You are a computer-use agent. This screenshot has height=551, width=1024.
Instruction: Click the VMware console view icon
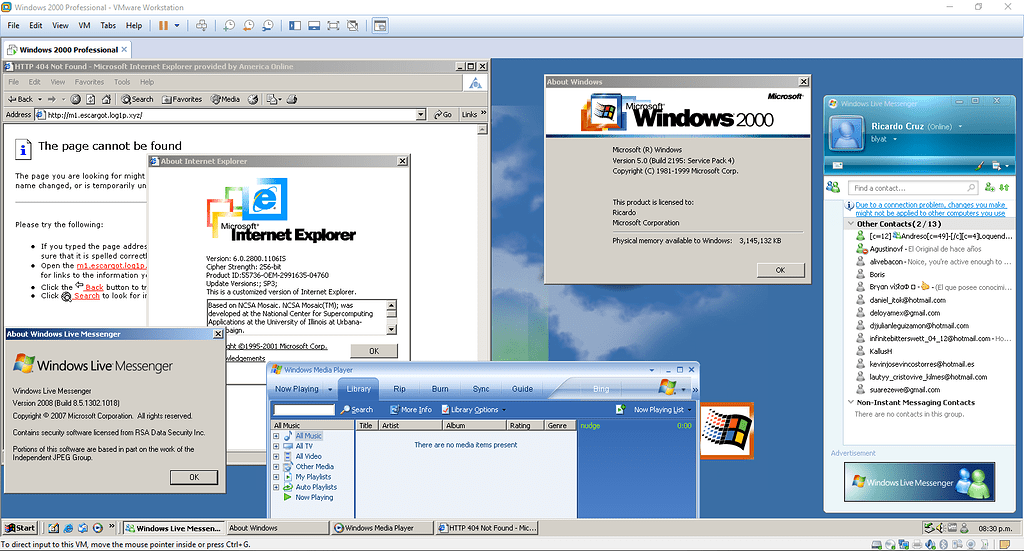point(380,25)
